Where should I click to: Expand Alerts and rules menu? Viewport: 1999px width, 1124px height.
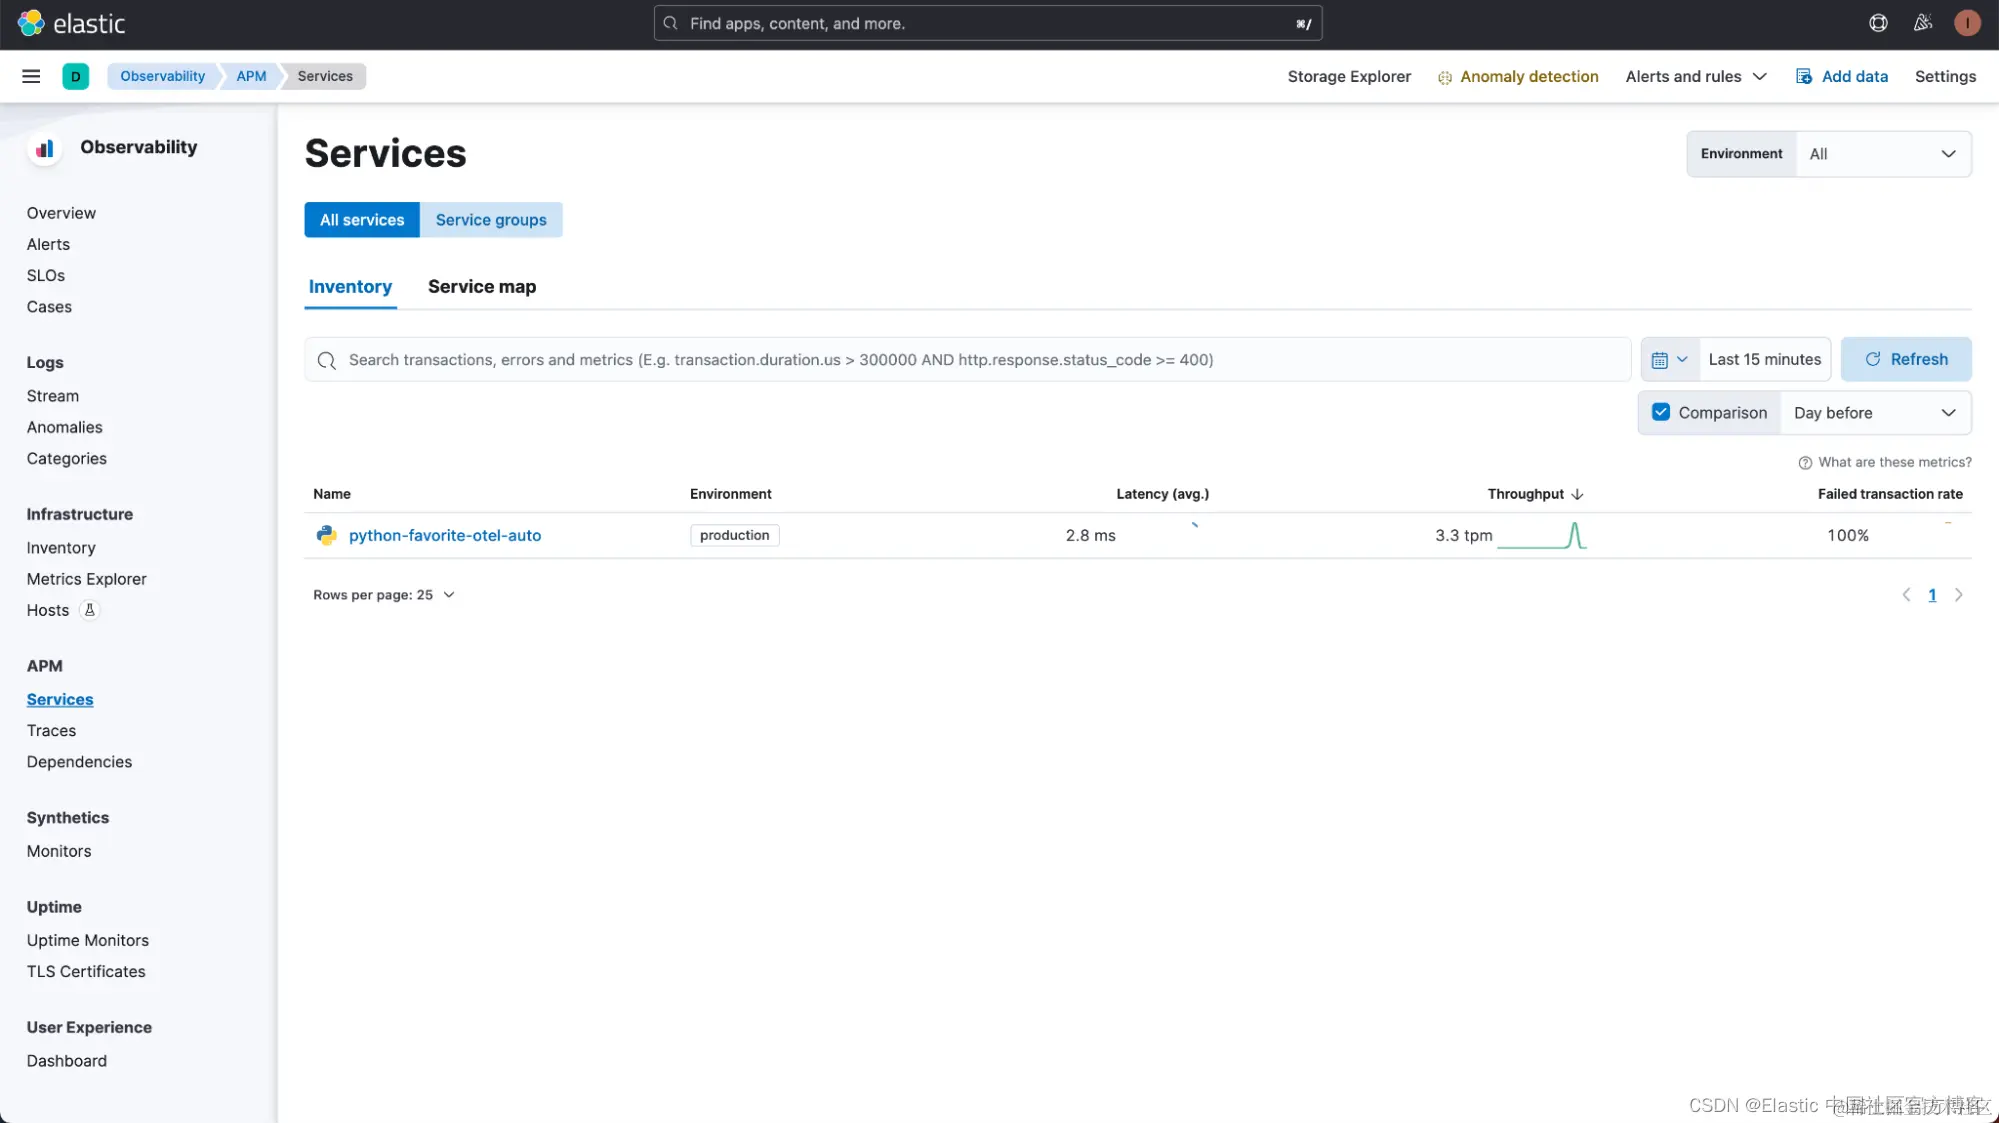click(1696, 76)
